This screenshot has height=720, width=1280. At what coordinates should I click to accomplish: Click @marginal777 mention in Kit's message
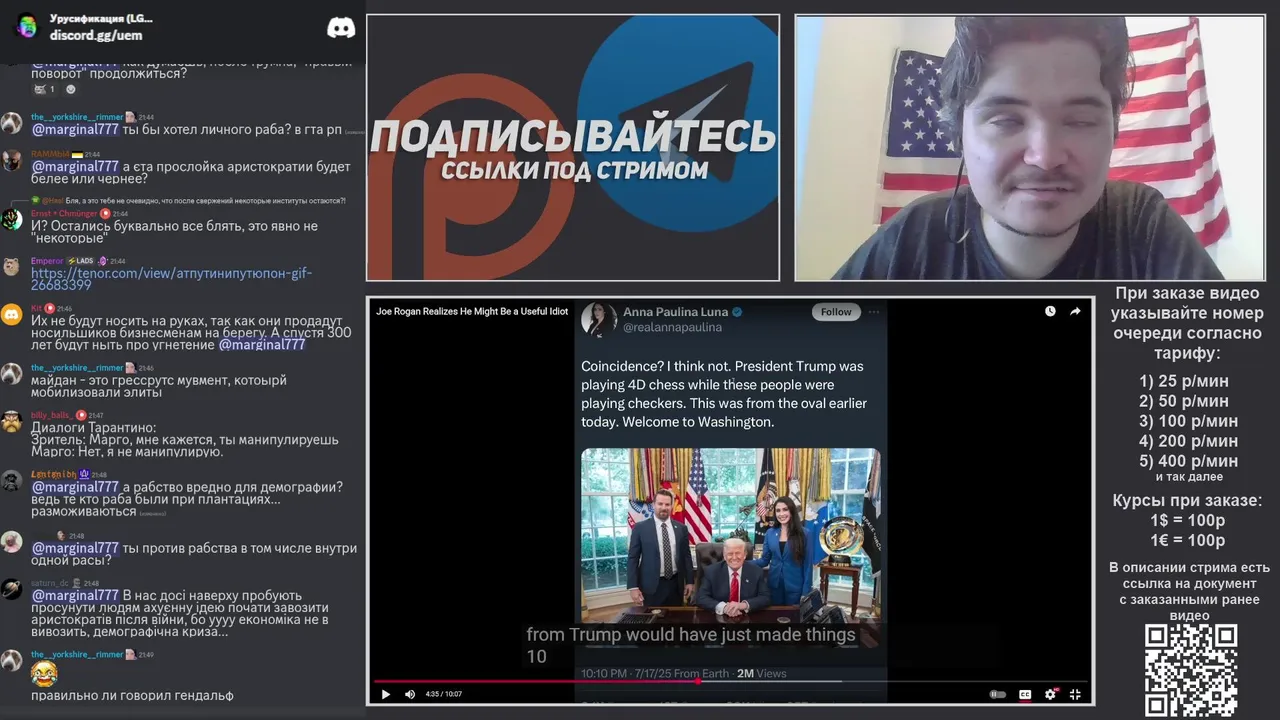click(x=262, y=344)
